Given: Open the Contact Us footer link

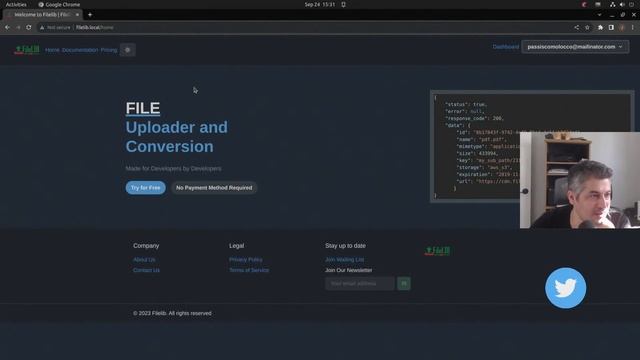Looking at the screenshot, I should 146,270.
